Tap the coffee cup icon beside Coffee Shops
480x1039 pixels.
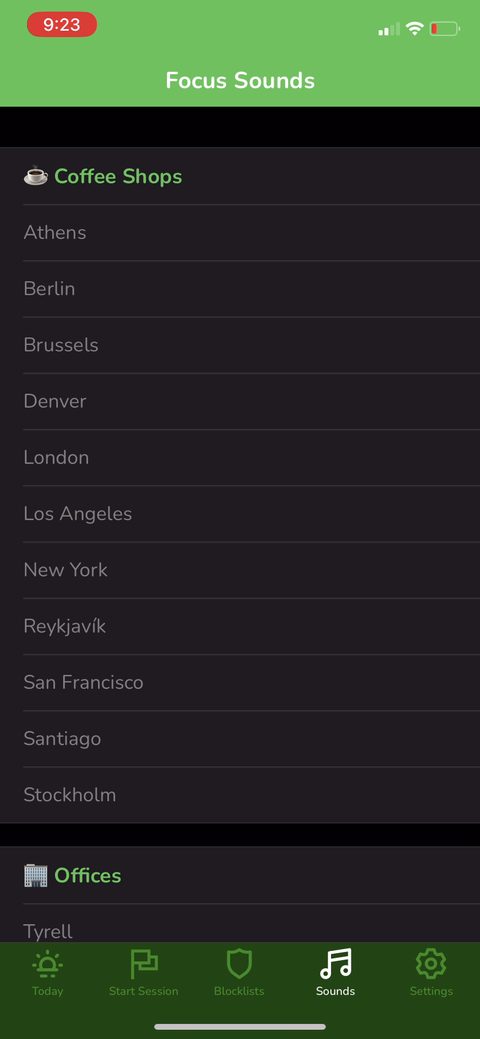(36, 176)
